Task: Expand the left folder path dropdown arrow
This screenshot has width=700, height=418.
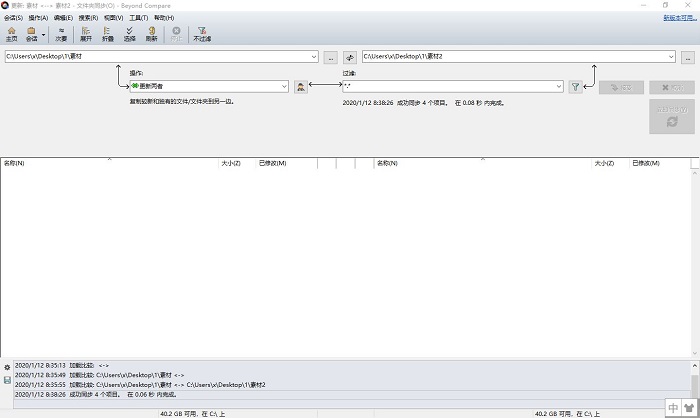Action: coord(314,57)
